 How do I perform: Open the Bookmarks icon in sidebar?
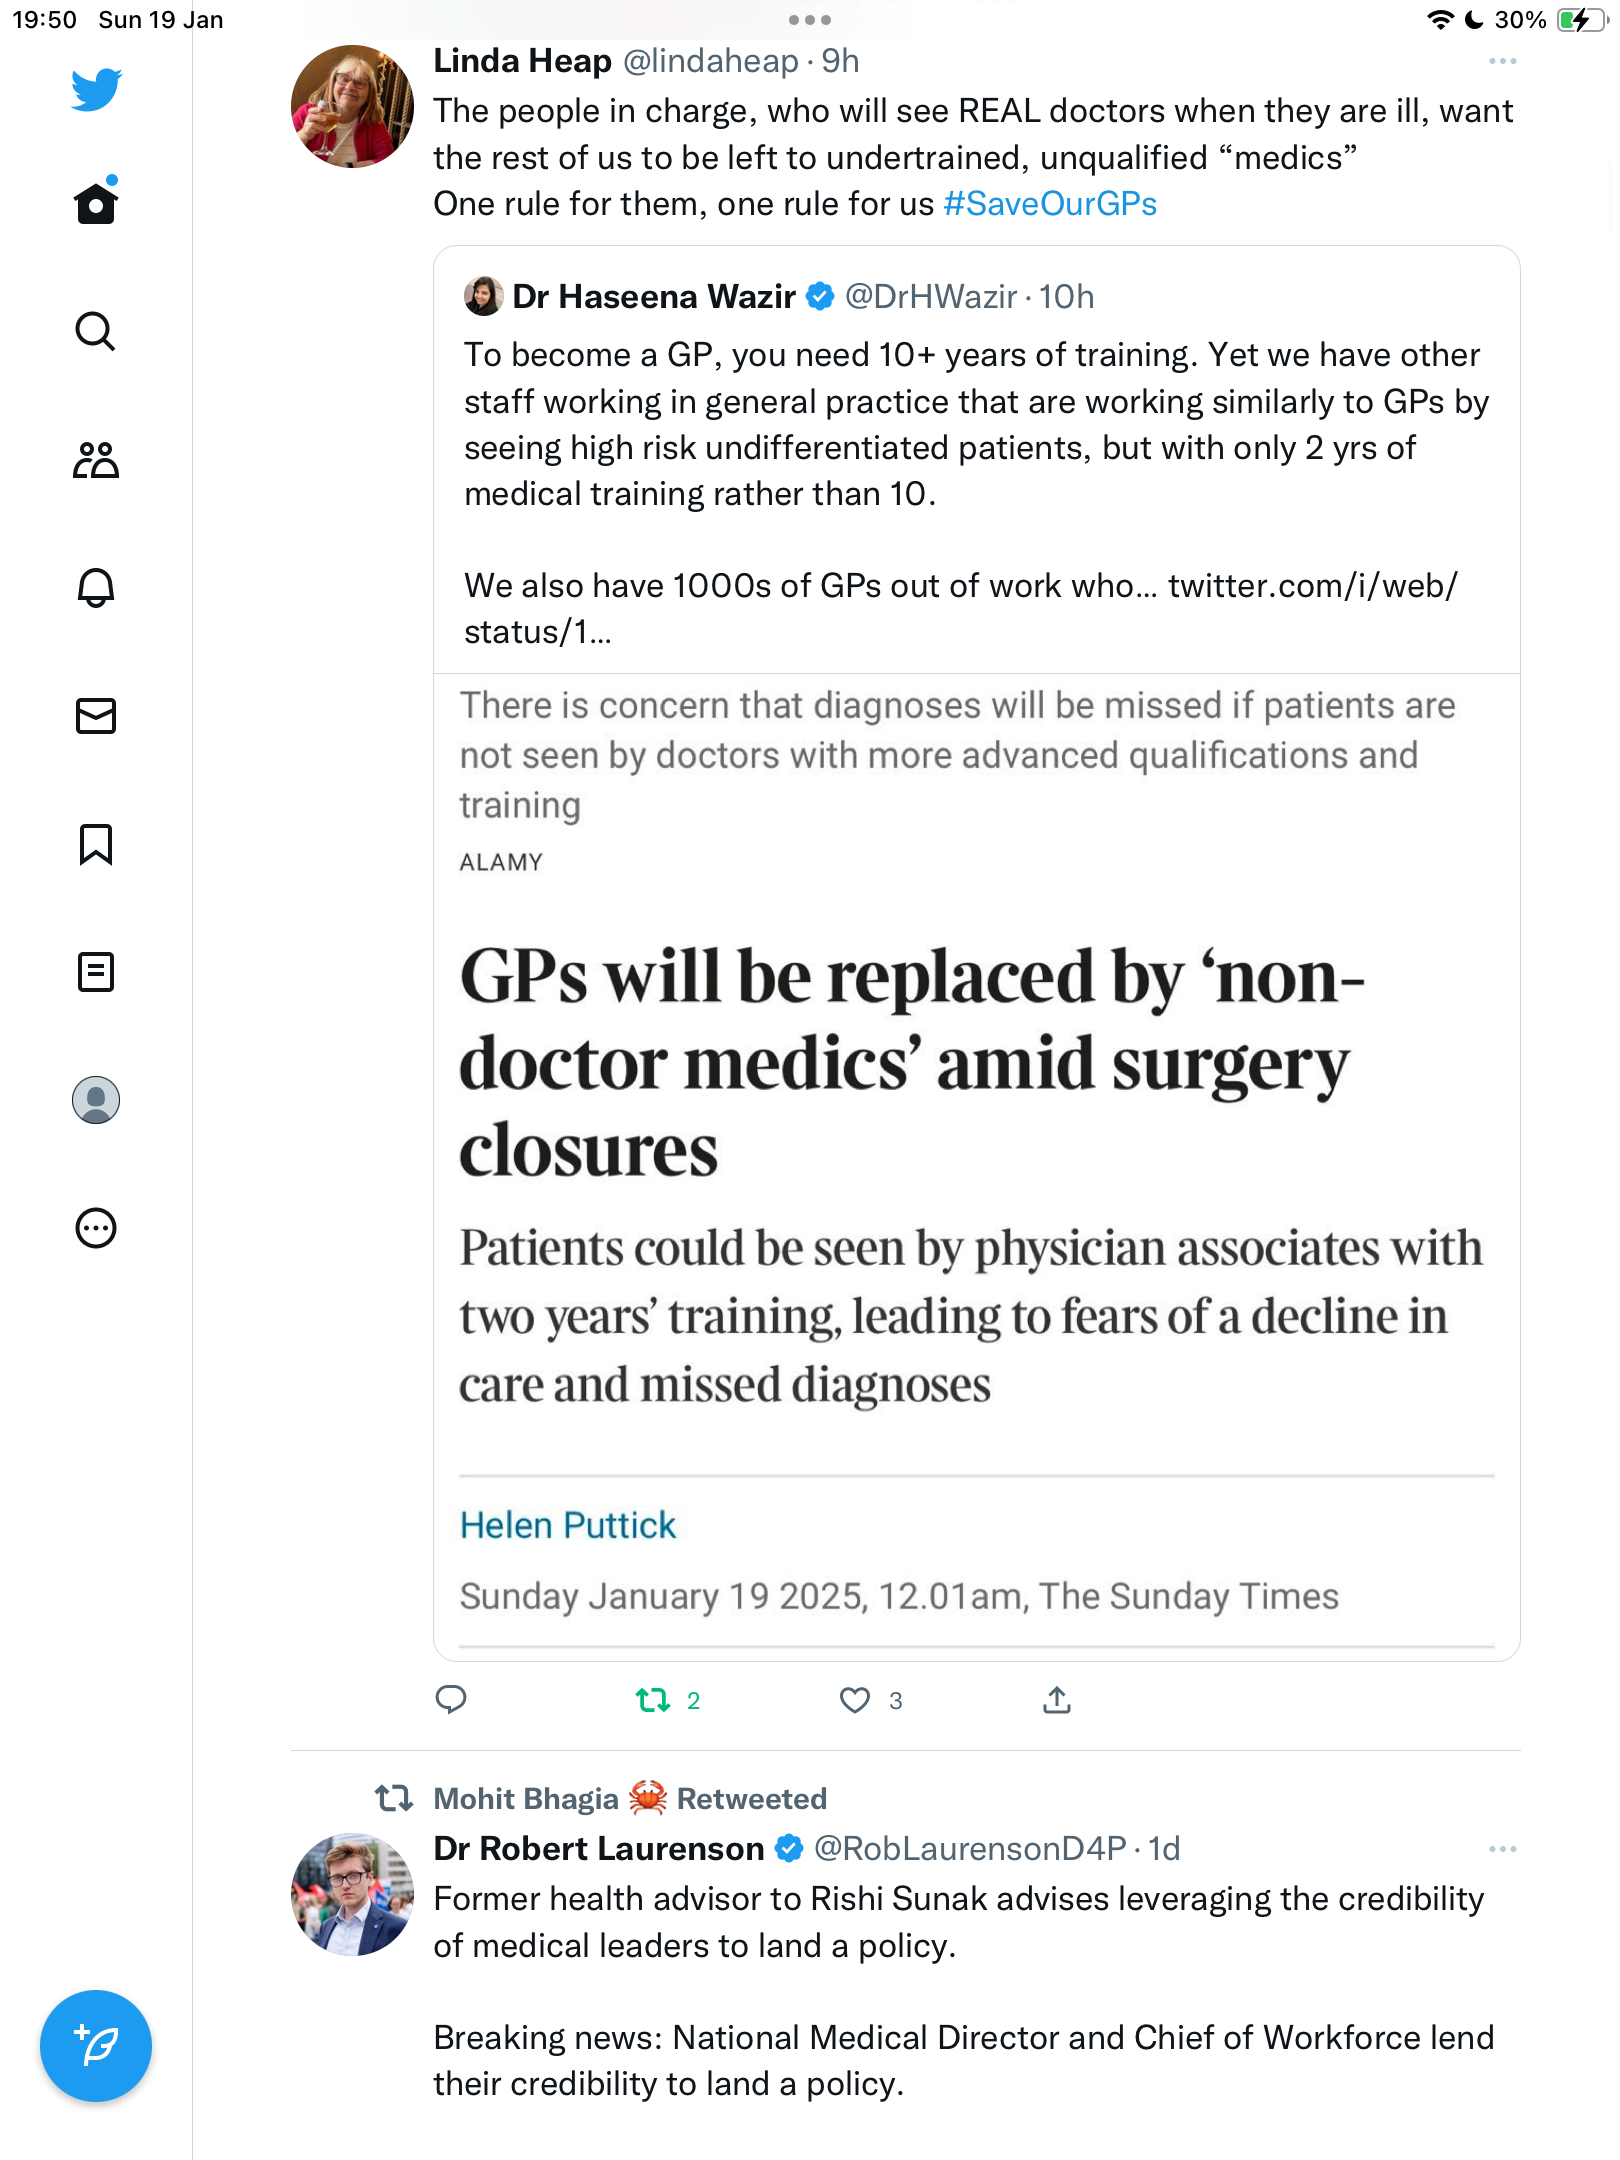coord(96,844)
